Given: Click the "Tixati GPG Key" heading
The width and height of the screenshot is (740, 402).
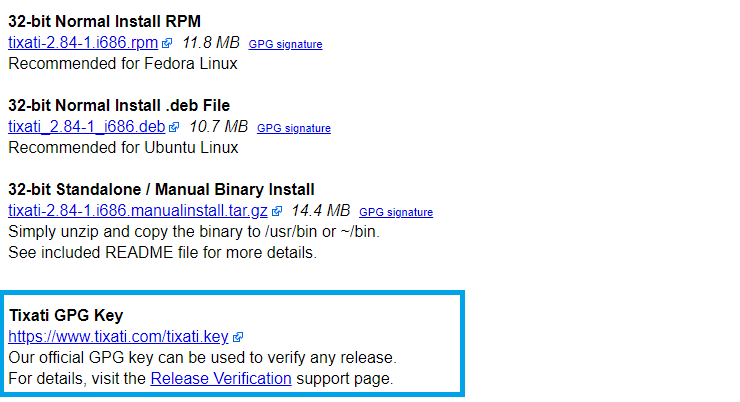Looking at the screenshot, I should (x=66, y=315).
